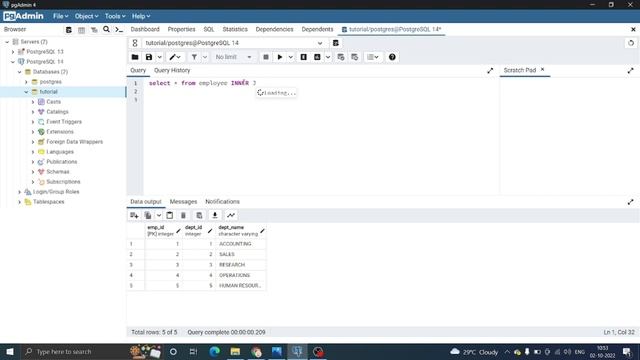Click the Explain Analyze button
The height and width of the screenshot is (360, 640).
tap(317, 57)
